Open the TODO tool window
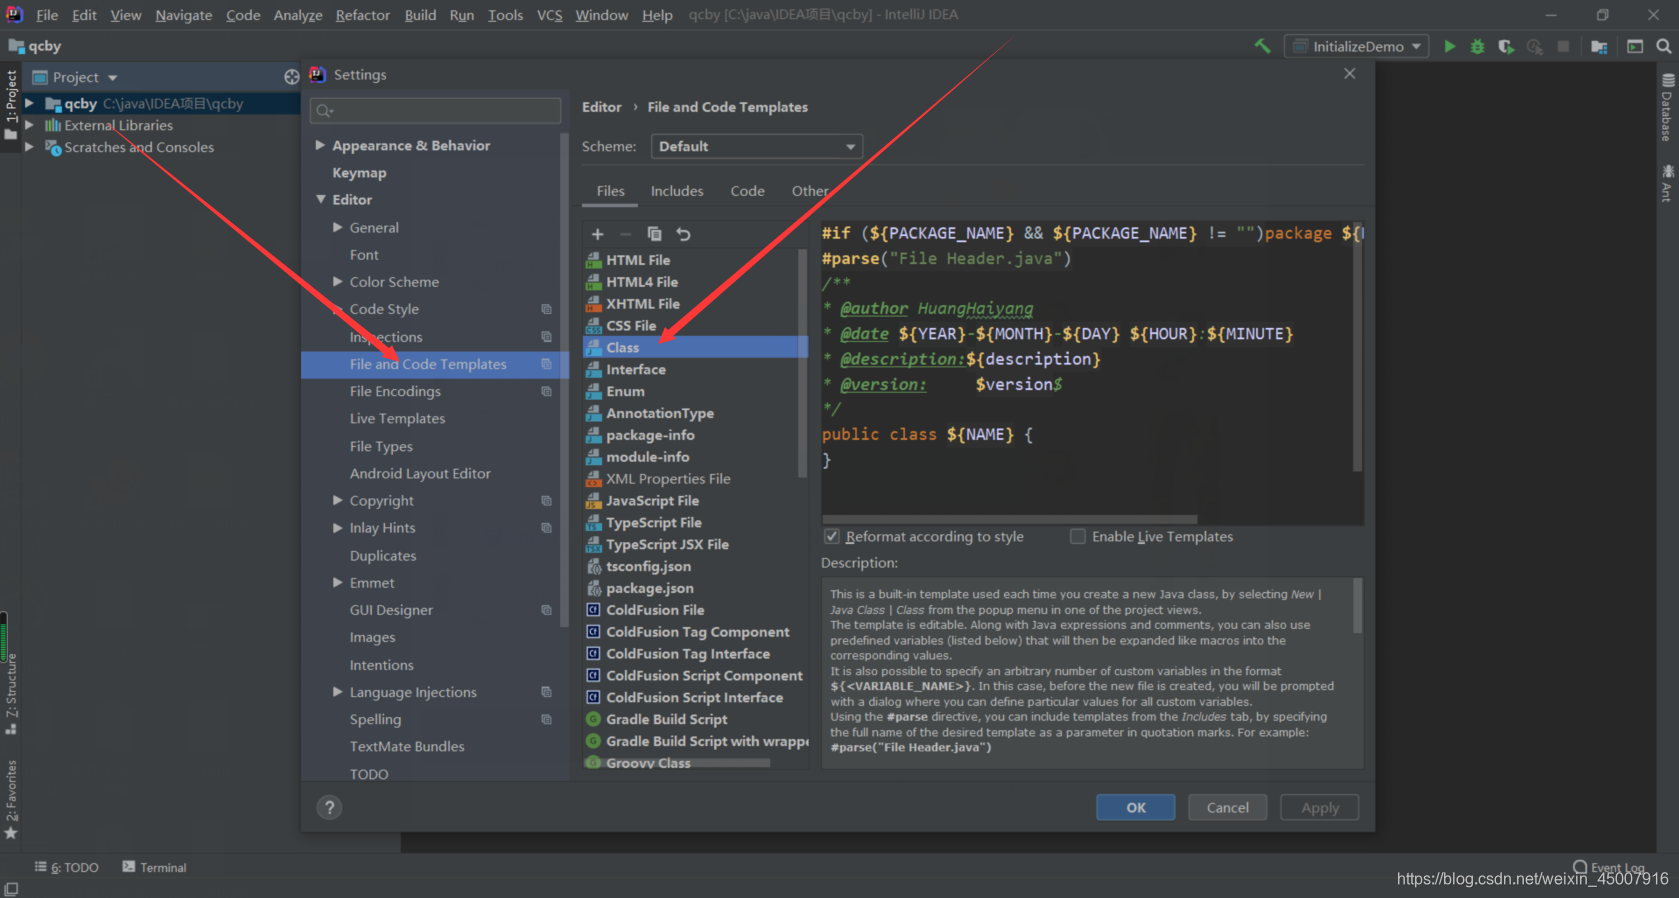 pos(67,867)
